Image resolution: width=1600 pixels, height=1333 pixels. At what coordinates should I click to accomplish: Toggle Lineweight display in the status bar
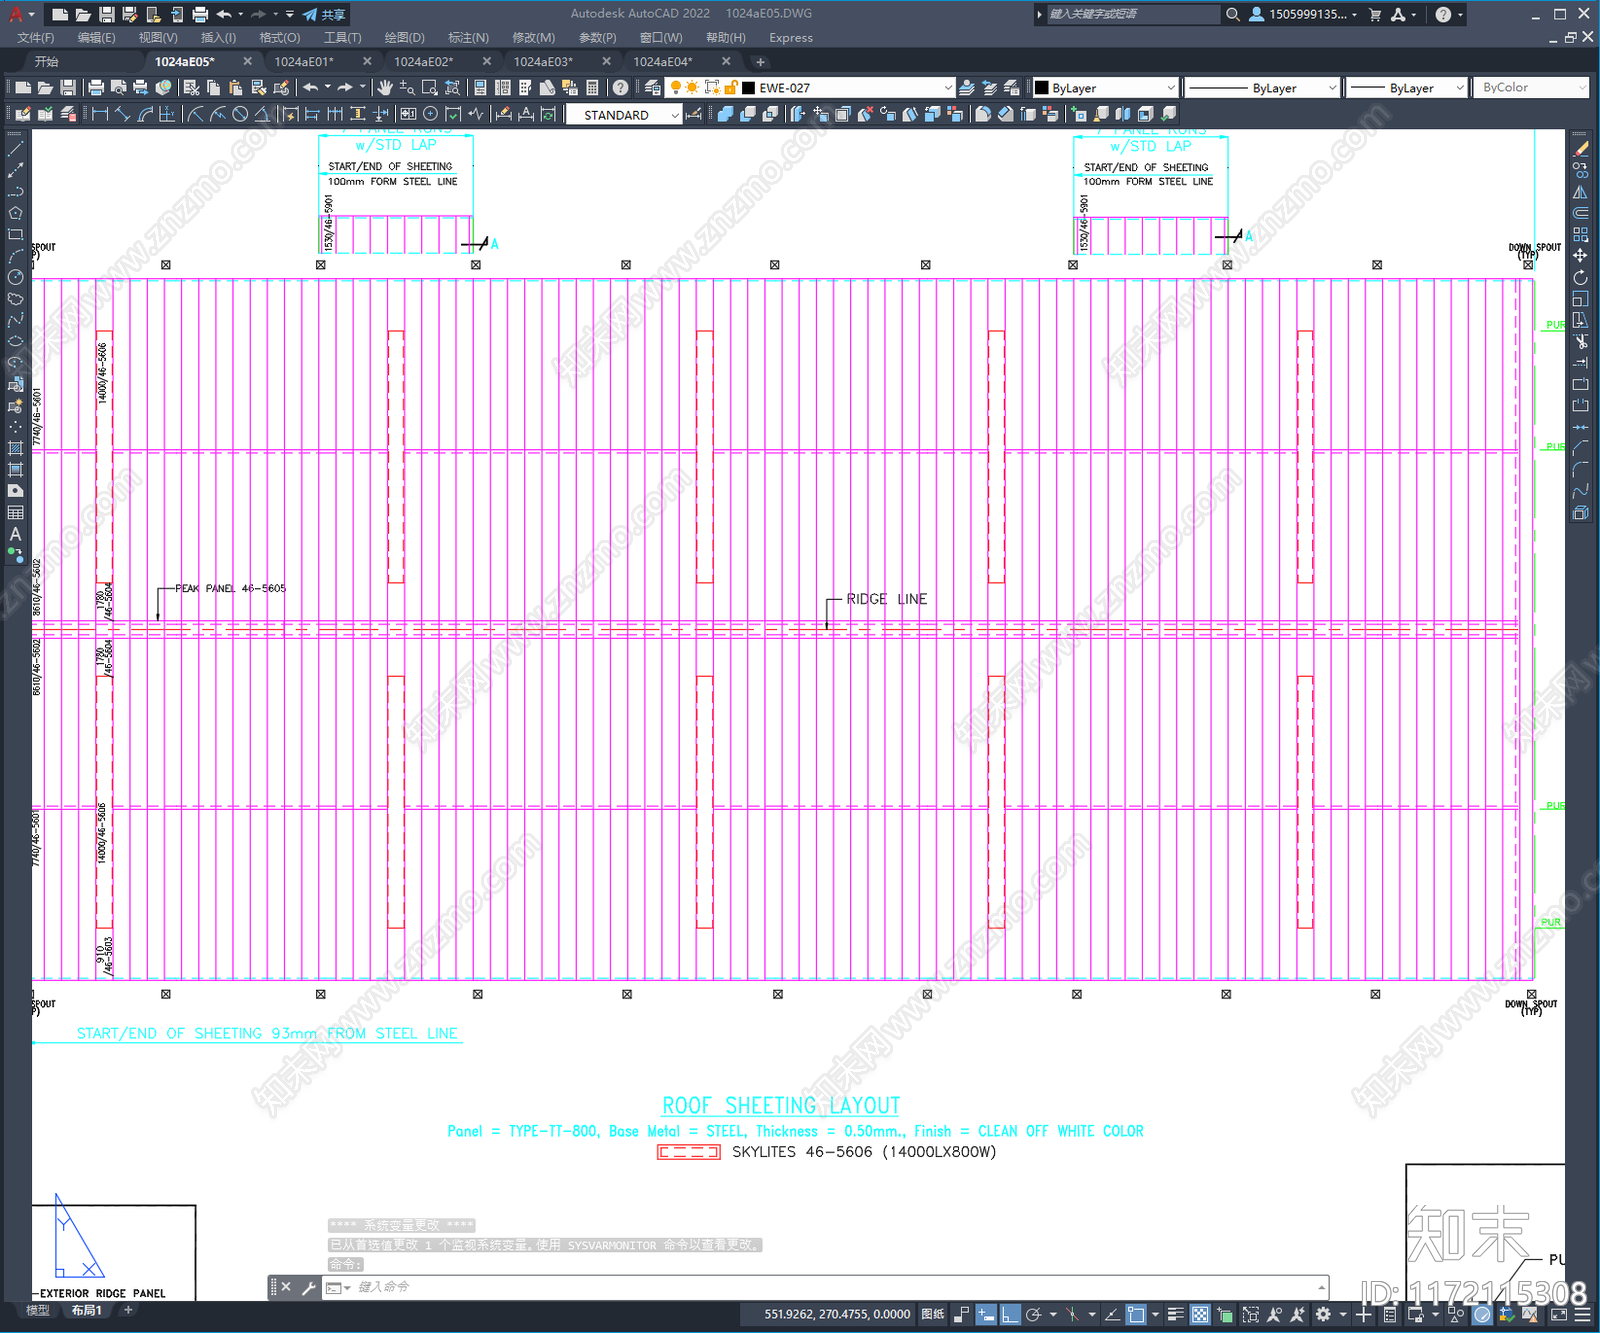pyautogui.click(x=1176, y=1314)
